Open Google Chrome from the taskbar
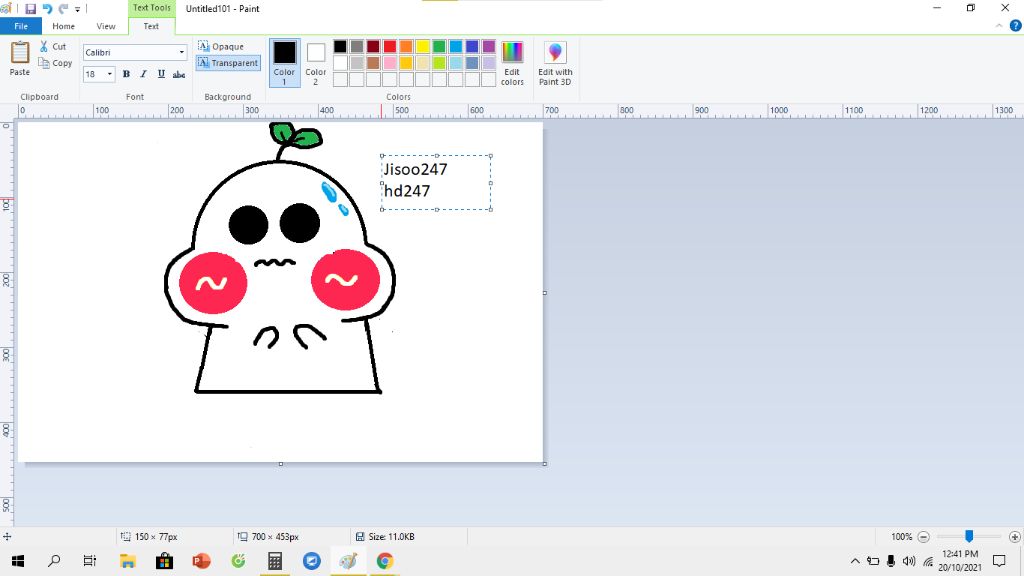Screen dimensions: 1024x576 click(x=385, y=561)
